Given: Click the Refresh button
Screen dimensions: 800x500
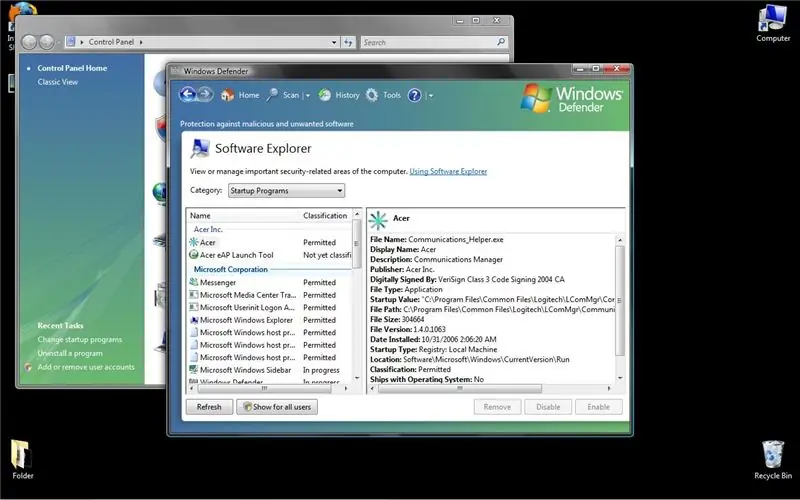Looking at the screenshot, I should [209, 407].
